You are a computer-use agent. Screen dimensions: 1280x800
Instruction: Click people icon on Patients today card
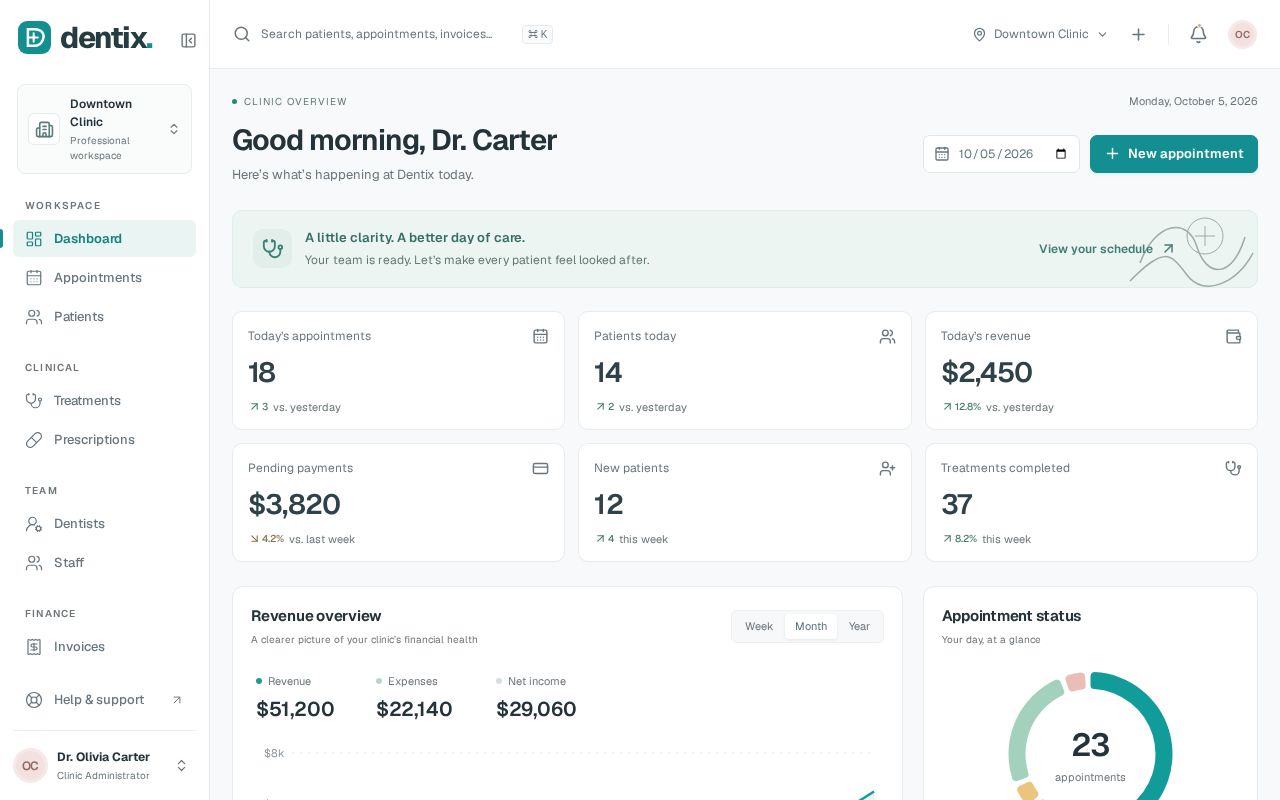(x=887, y=336)
